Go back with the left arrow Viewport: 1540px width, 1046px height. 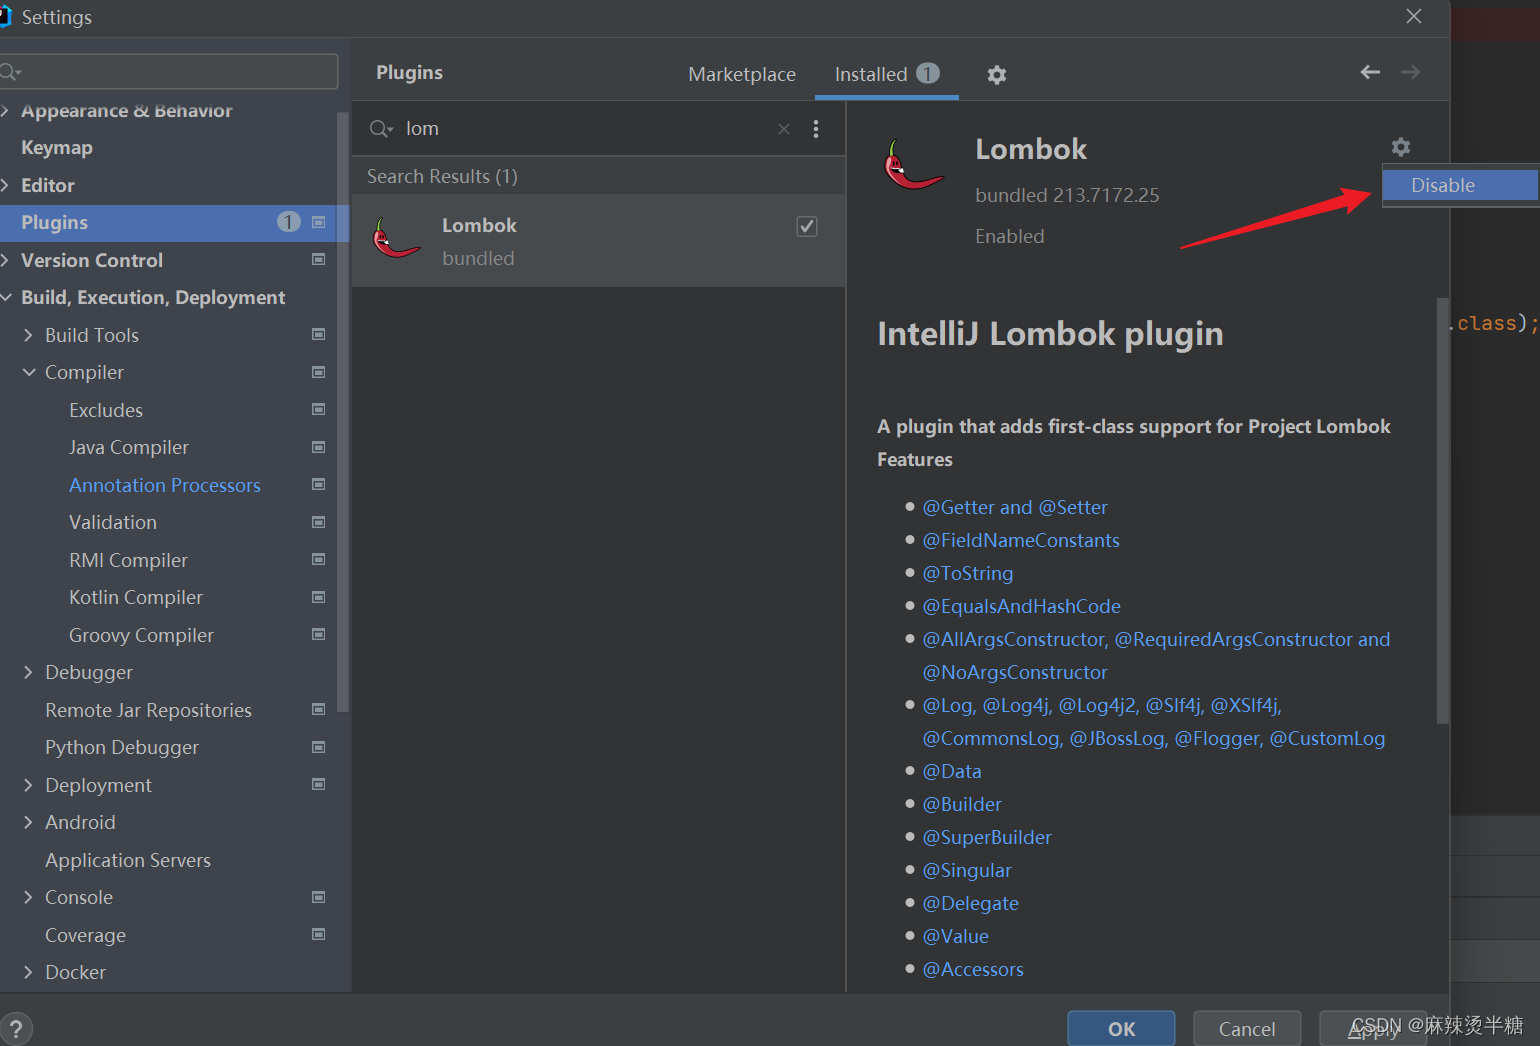coord(1370,72)
